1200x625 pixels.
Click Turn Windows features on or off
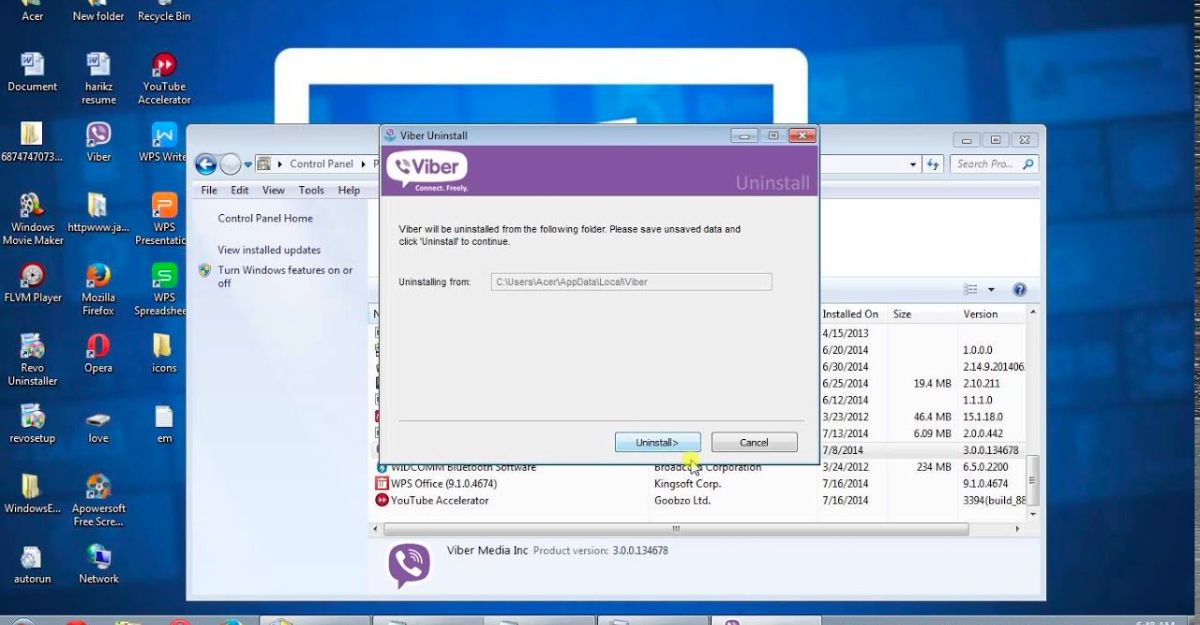coord(285,276)
